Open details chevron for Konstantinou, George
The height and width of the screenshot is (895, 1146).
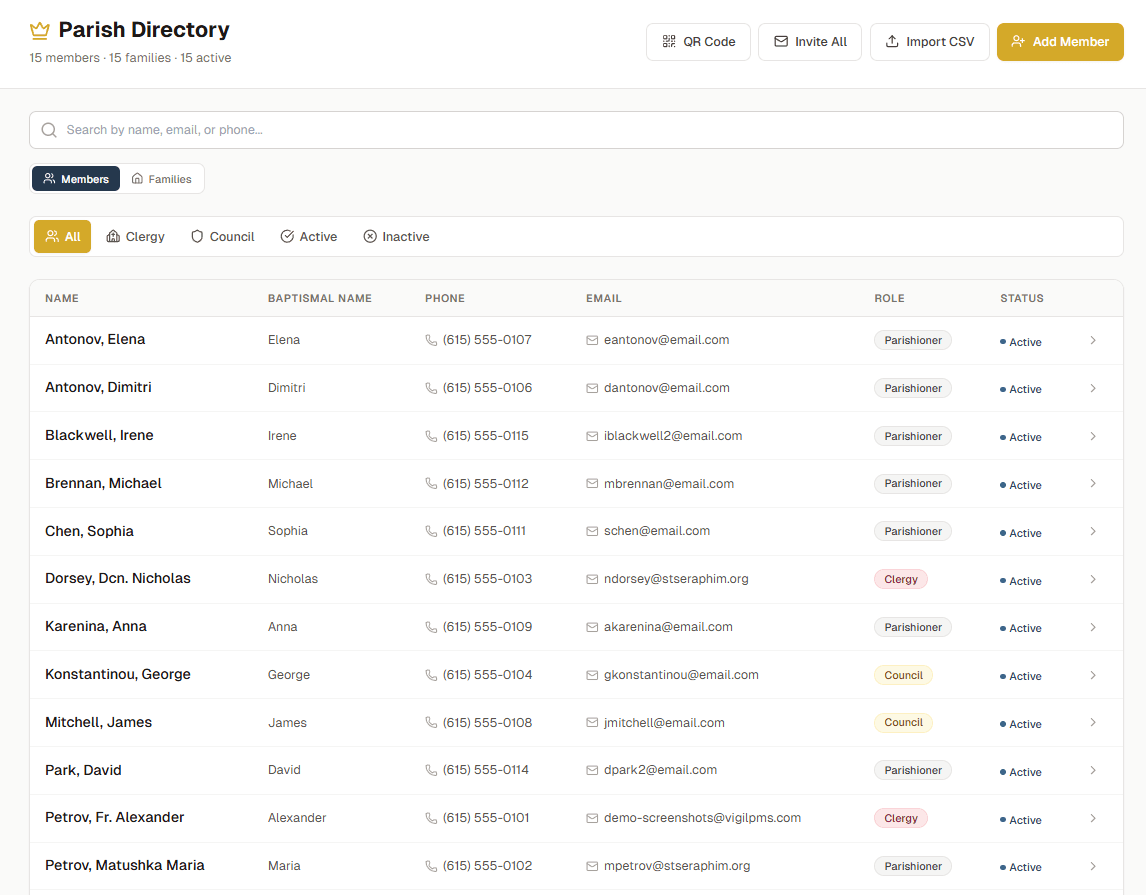coord(1093,675)
